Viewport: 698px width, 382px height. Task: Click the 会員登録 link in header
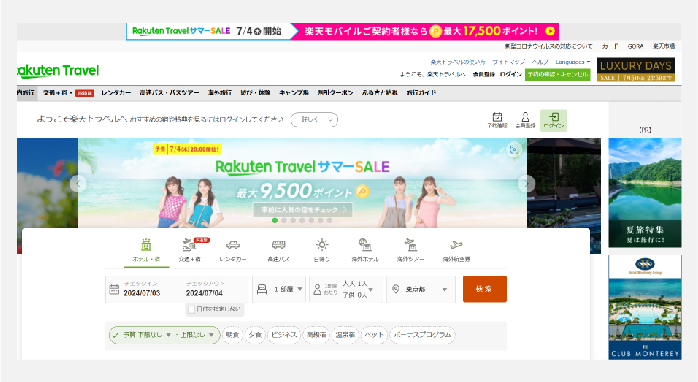pos(483,74)
